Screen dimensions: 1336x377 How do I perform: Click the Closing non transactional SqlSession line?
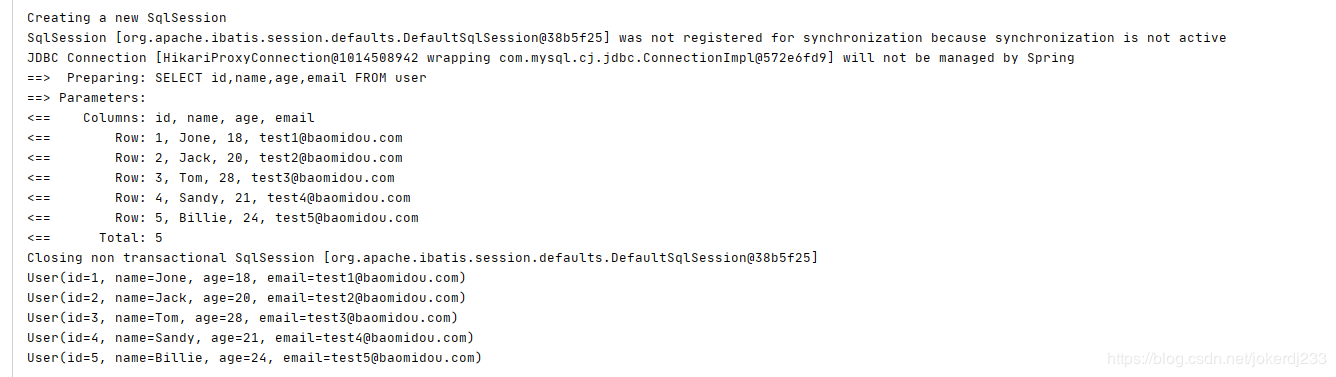tap(423, 258)
